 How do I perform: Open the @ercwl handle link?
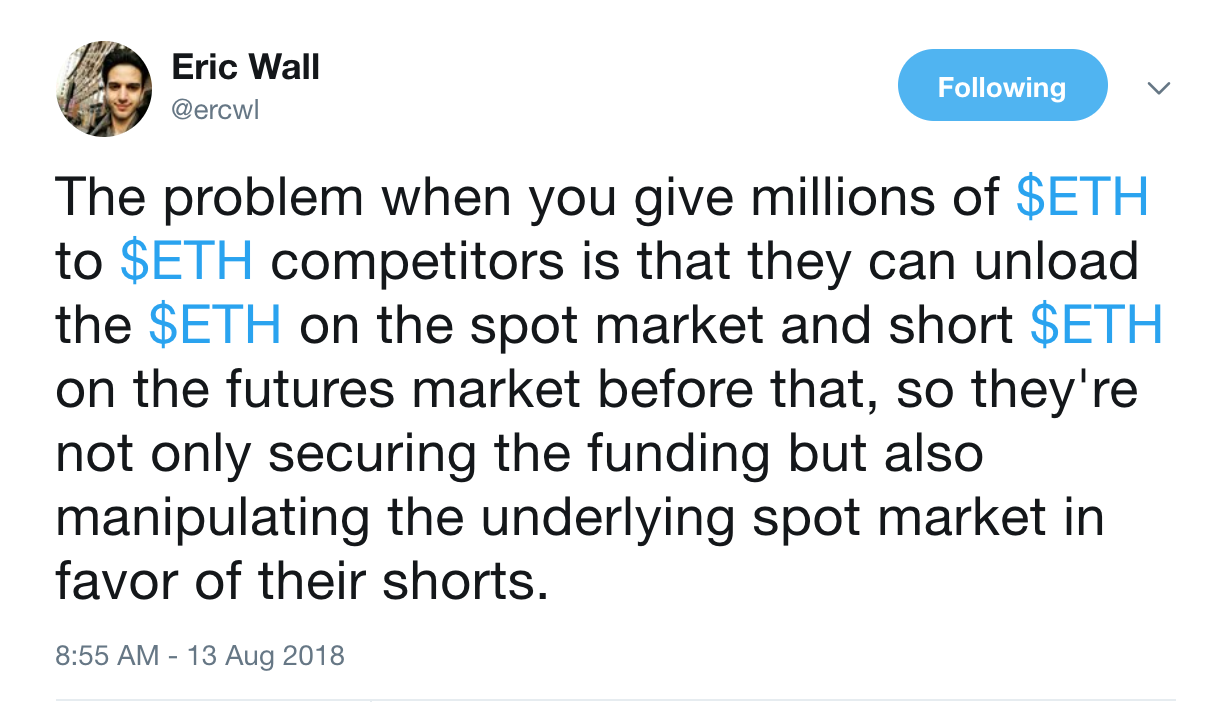215,110
